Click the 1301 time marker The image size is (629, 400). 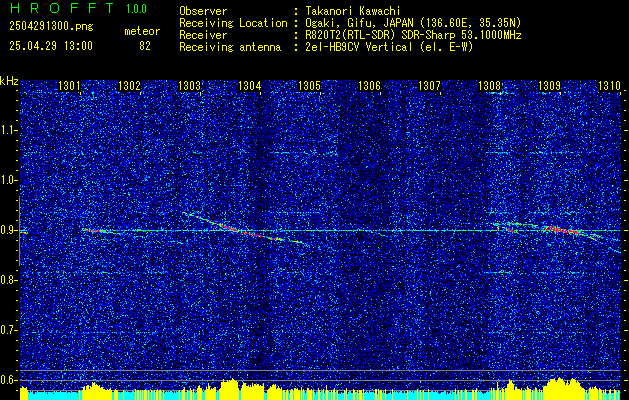click(x=69, y=86)
